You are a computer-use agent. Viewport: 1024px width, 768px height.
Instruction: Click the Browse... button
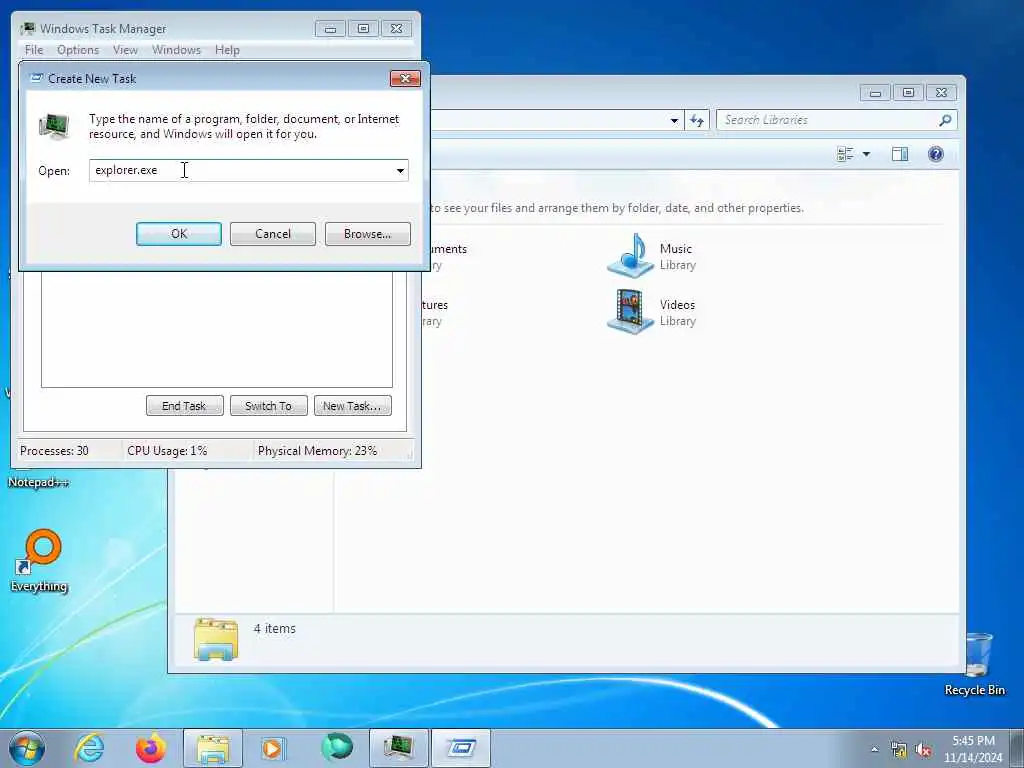tap(368, 234)
